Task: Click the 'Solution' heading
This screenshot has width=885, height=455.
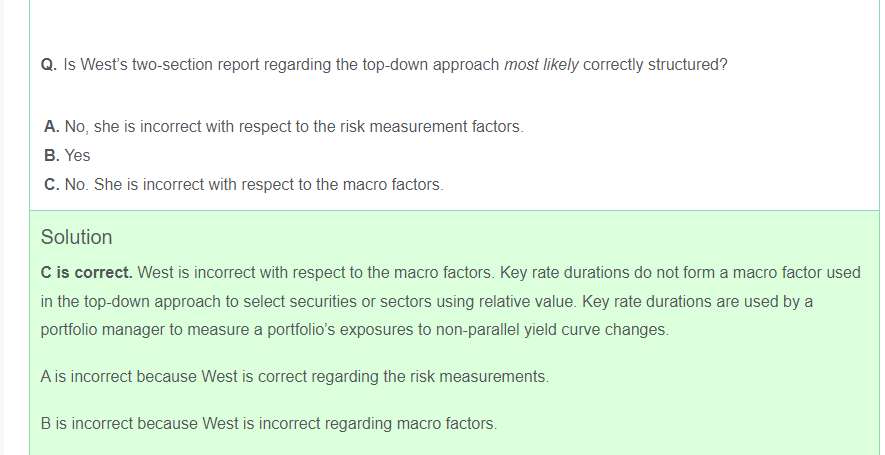Action: point(76,237)
